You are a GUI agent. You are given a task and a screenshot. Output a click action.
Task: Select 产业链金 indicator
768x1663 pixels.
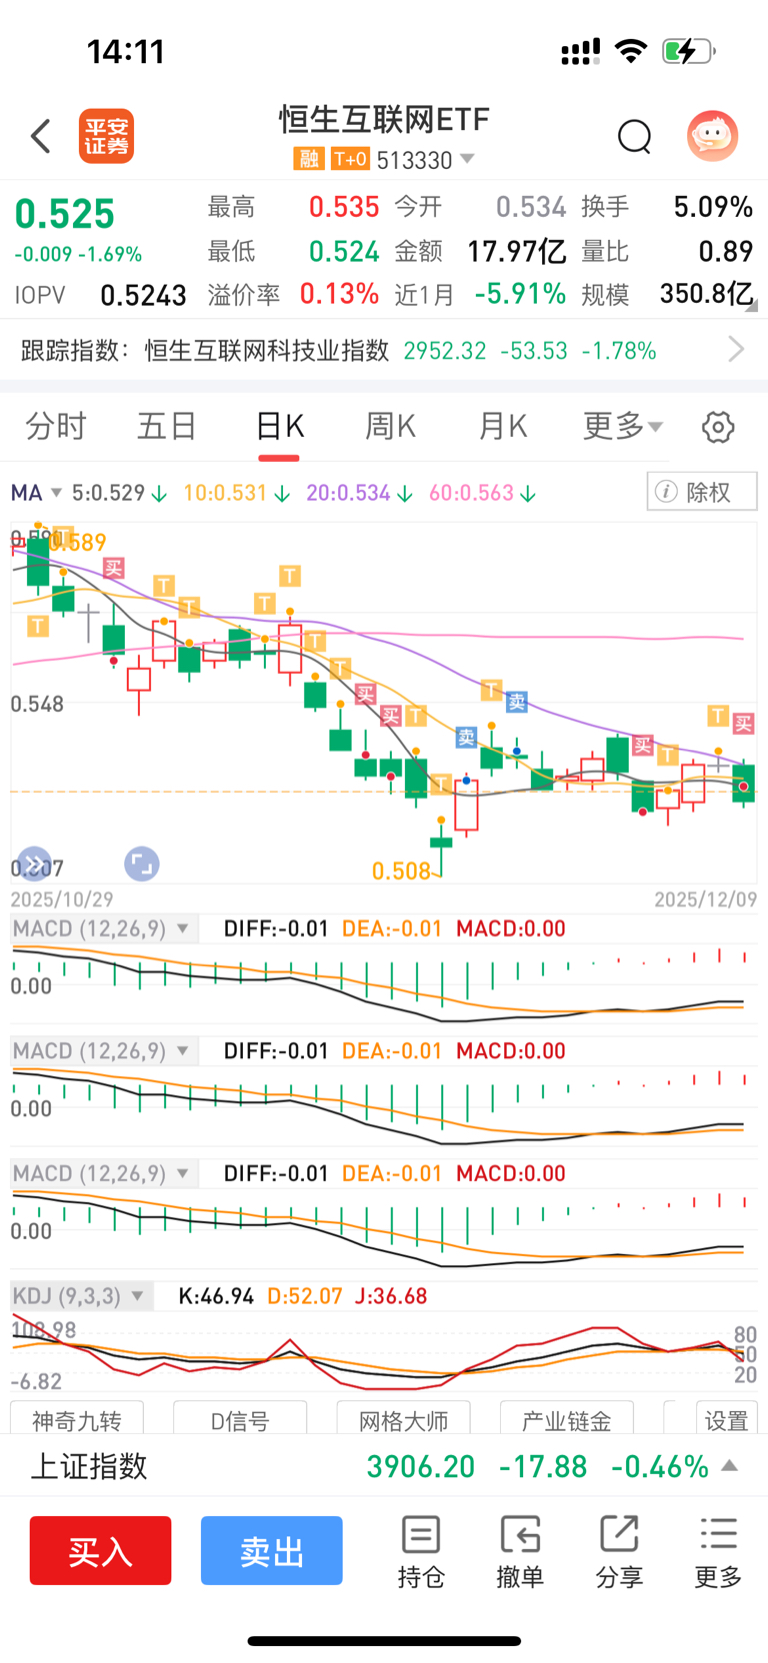click(566, 1419)
